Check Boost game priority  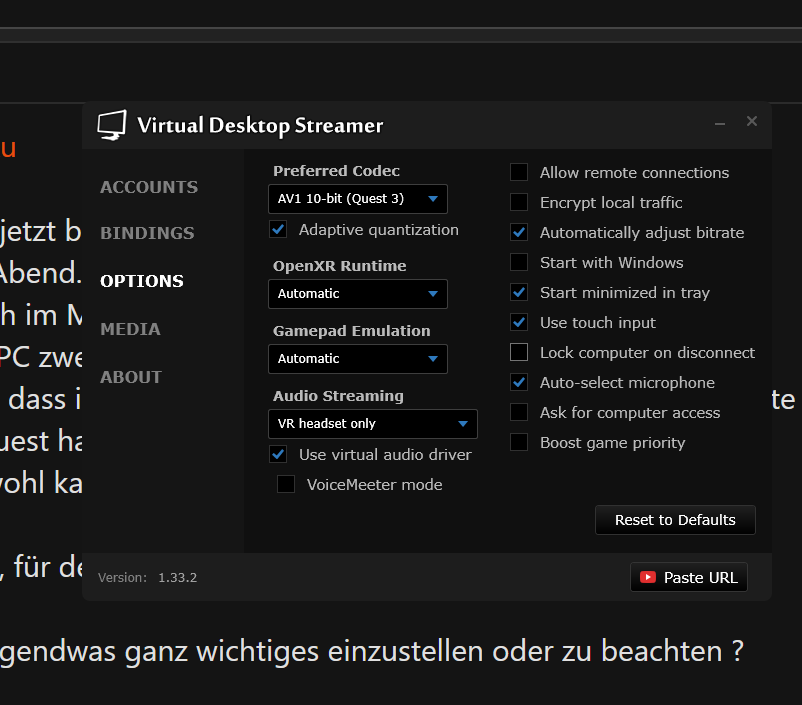[519, 442]
